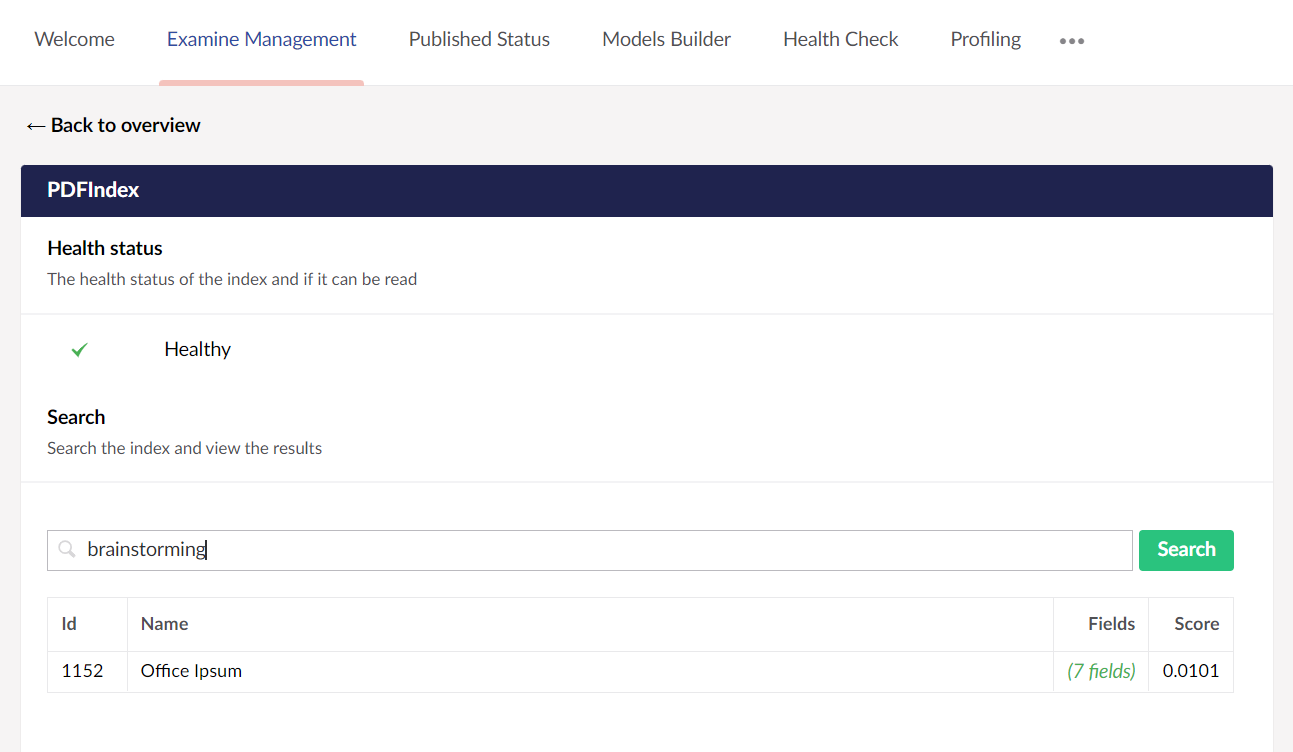Click the Id column header
The width and height of the screenshot is (1293, 752).
click(69, 624)
